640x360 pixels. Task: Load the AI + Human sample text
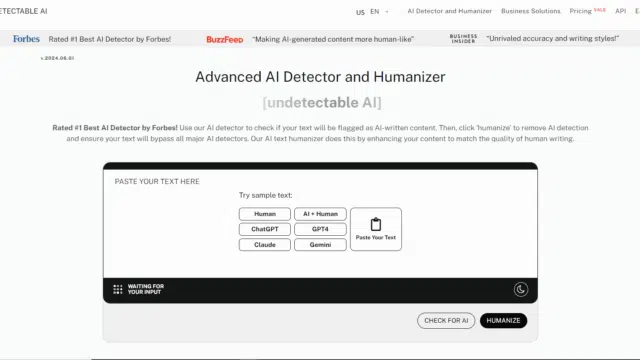(x=320, y=214)
